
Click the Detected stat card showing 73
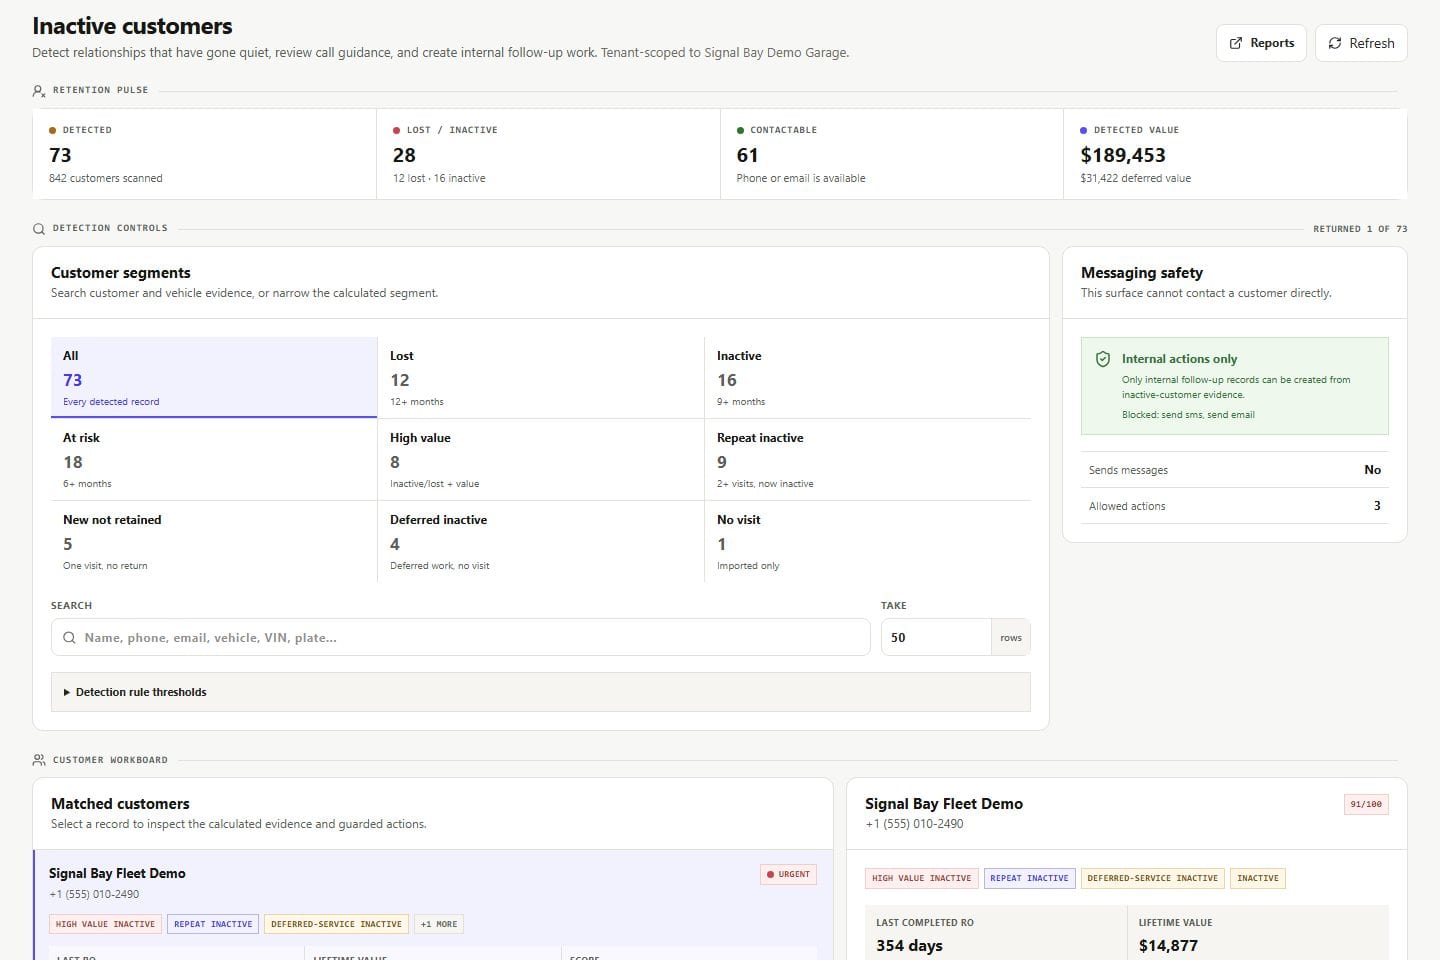(x=204, y=154)
